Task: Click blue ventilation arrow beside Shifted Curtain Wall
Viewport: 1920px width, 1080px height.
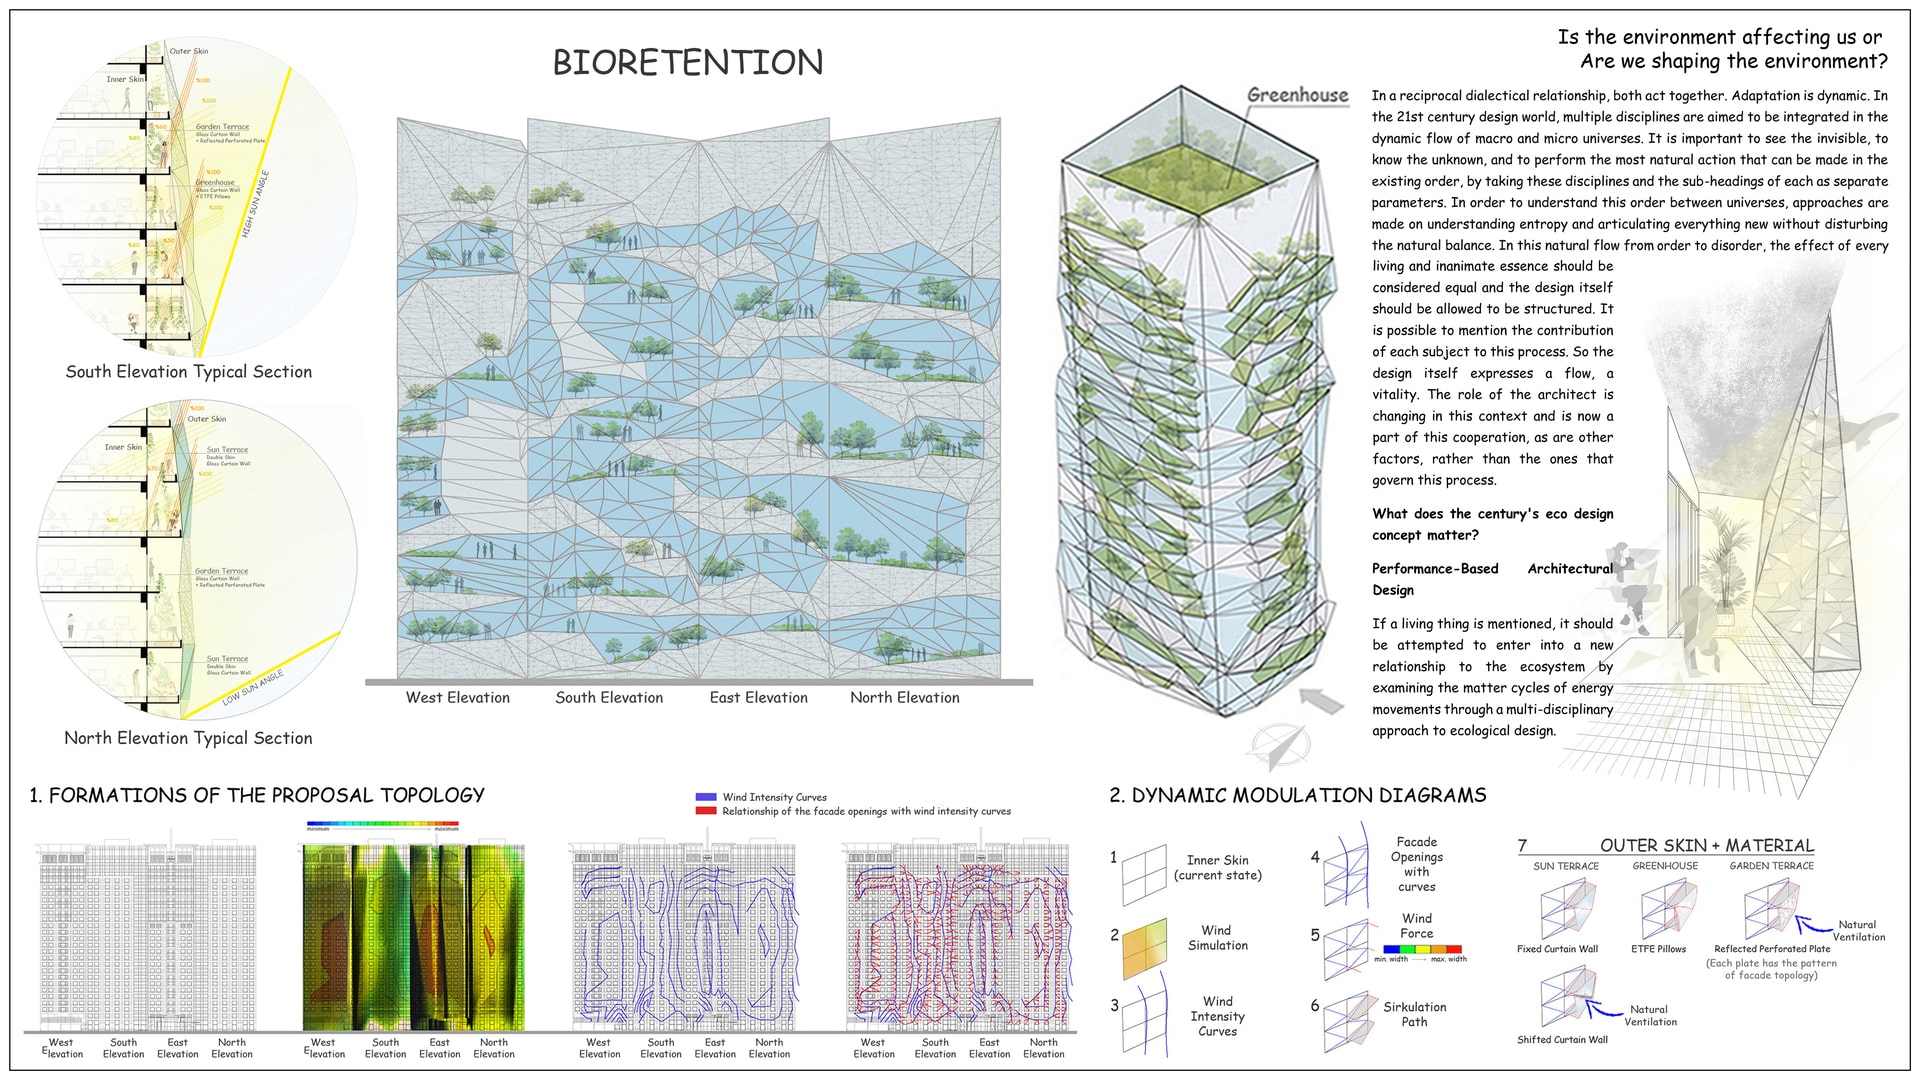Action: [1605, 1007]
